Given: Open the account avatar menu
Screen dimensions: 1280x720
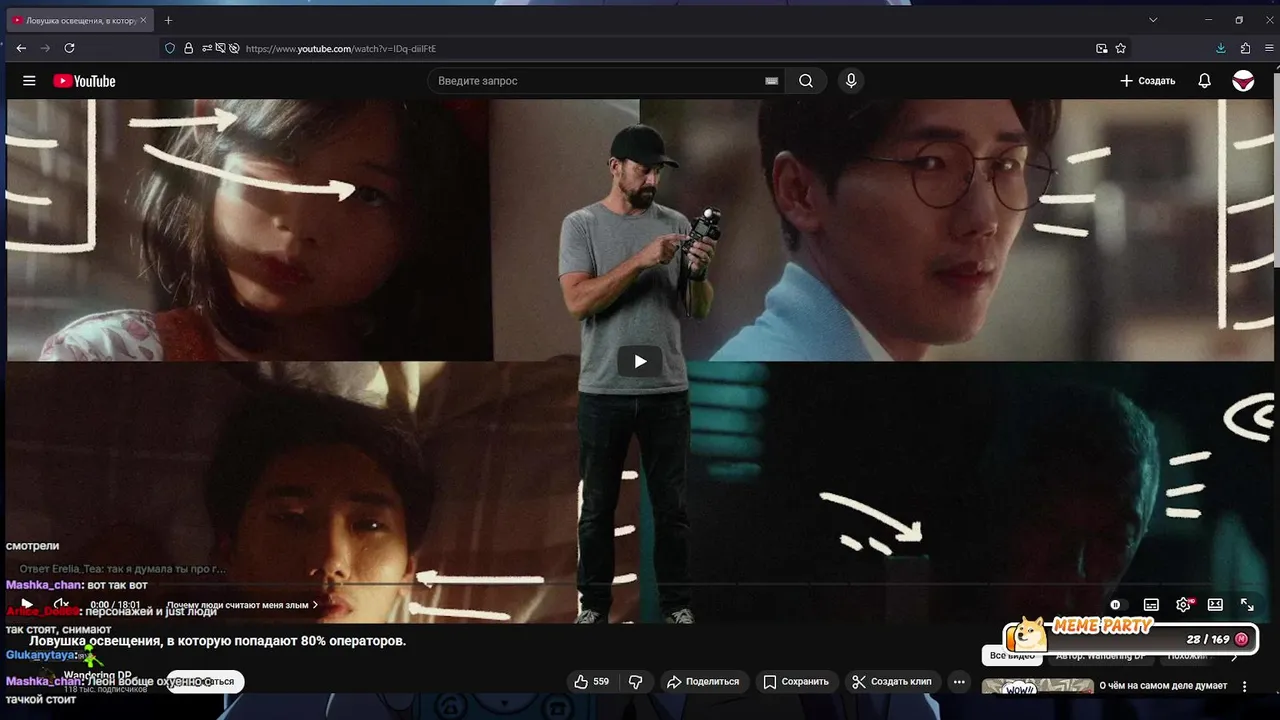Looking at the screenshot, I should coord(1243,81).
